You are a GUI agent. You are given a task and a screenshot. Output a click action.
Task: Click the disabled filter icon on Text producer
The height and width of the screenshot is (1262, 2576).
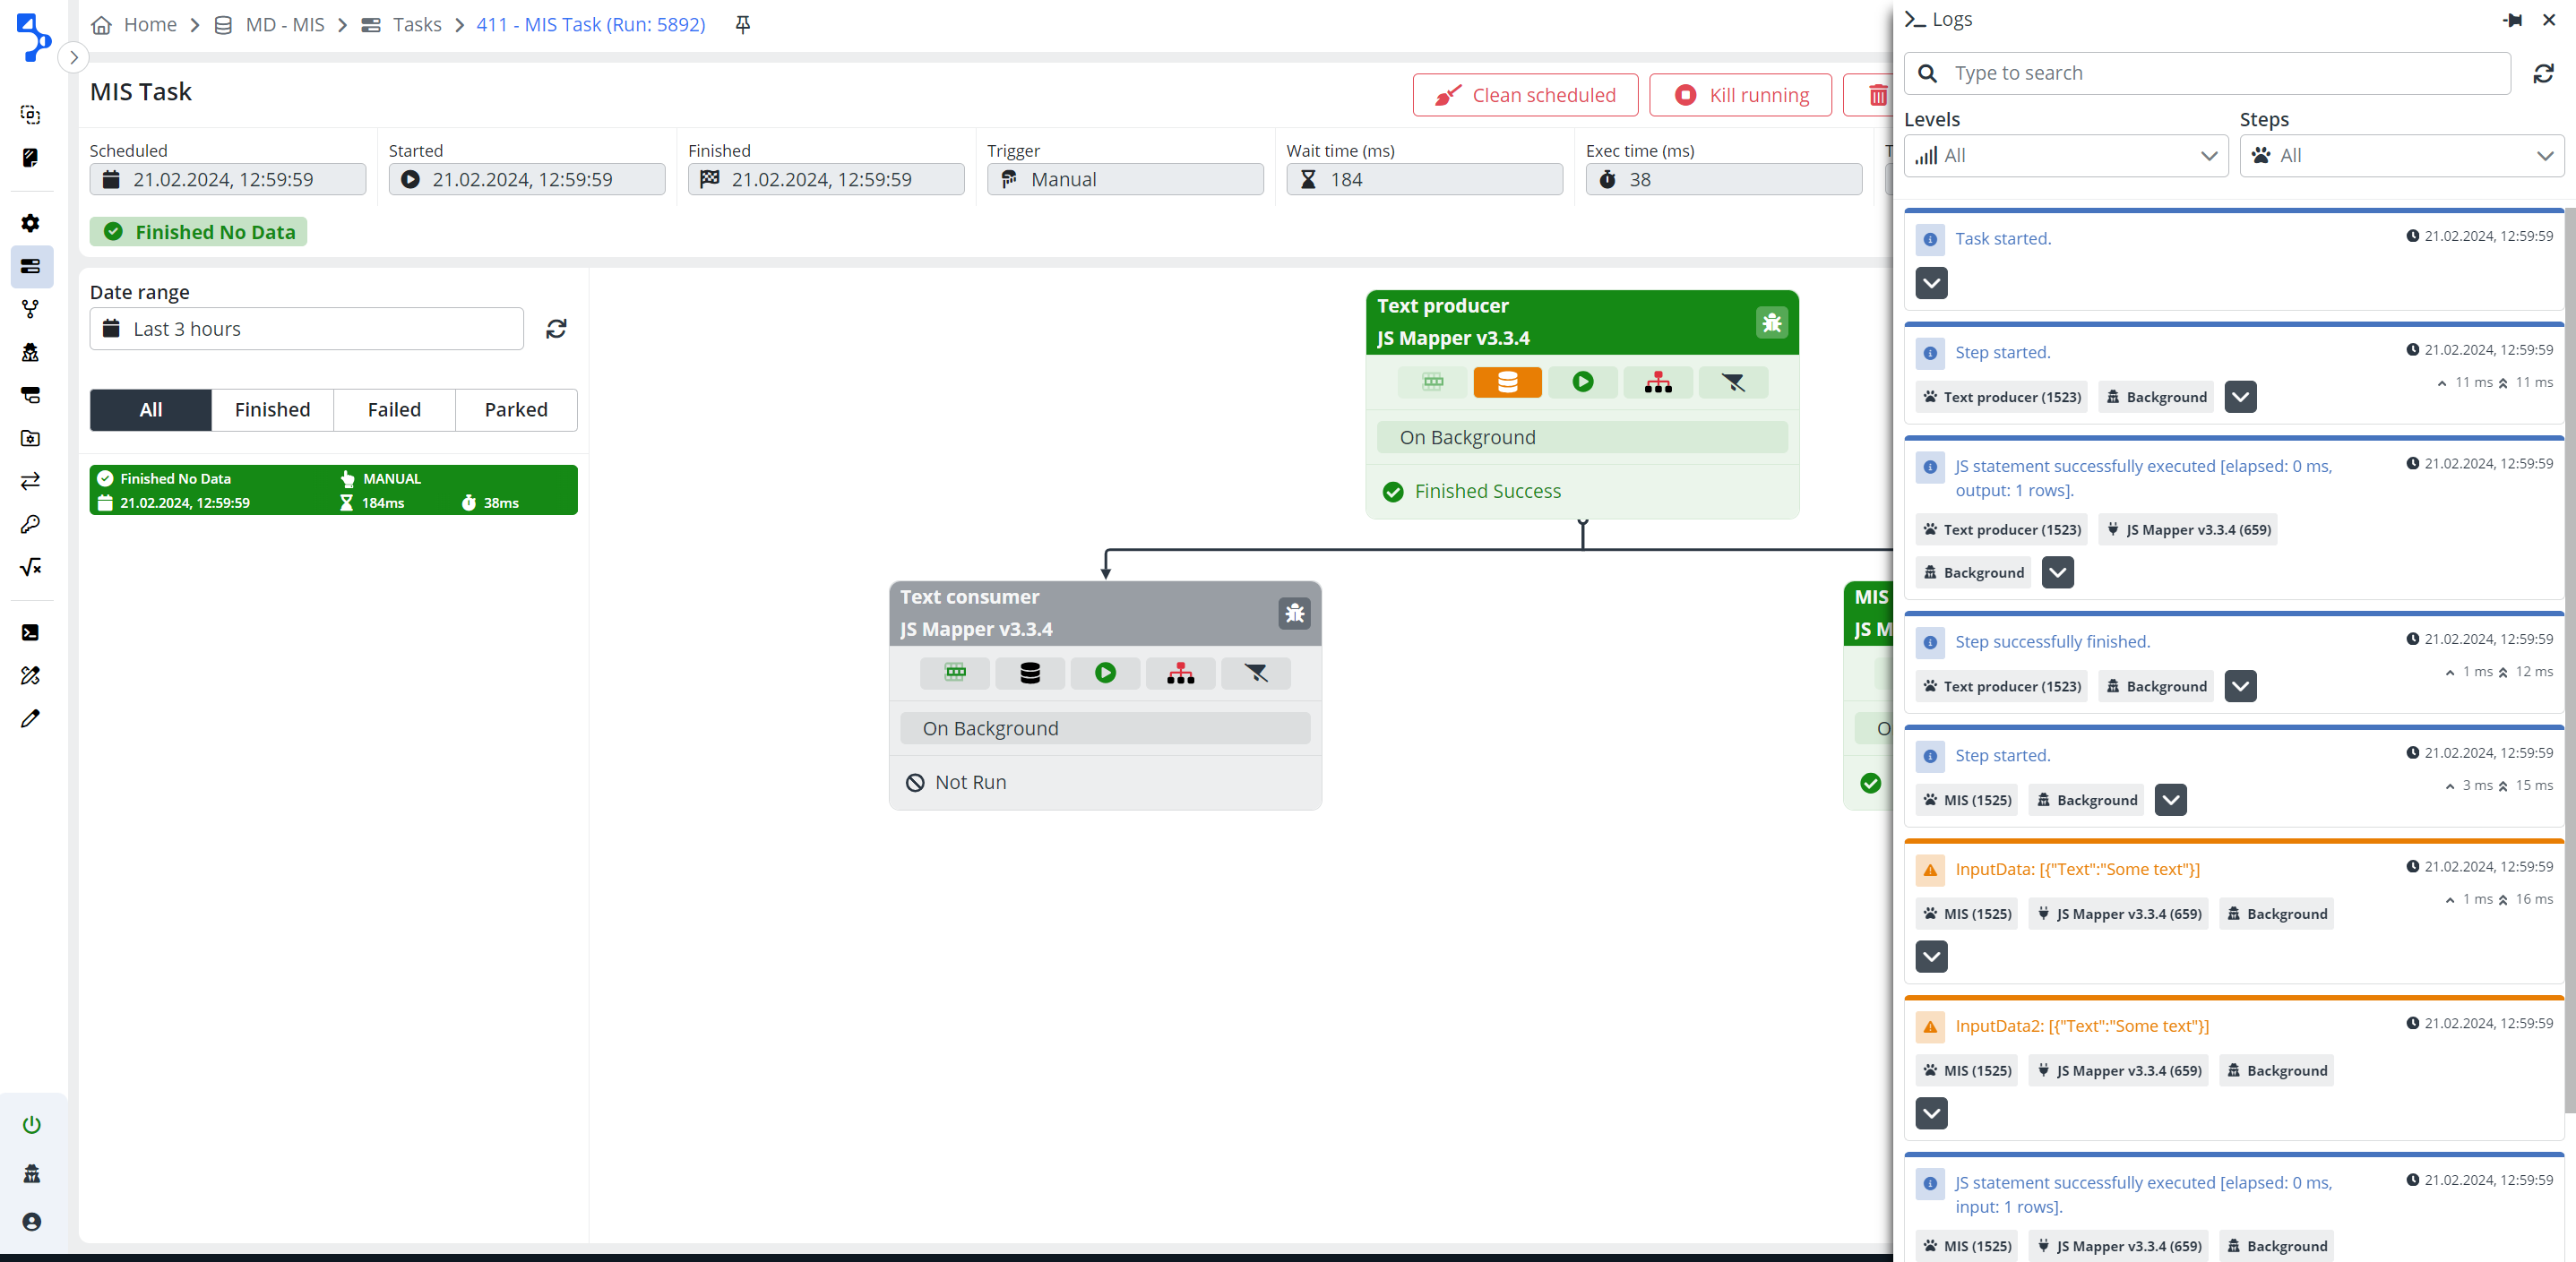click(x=1733, y=382)
